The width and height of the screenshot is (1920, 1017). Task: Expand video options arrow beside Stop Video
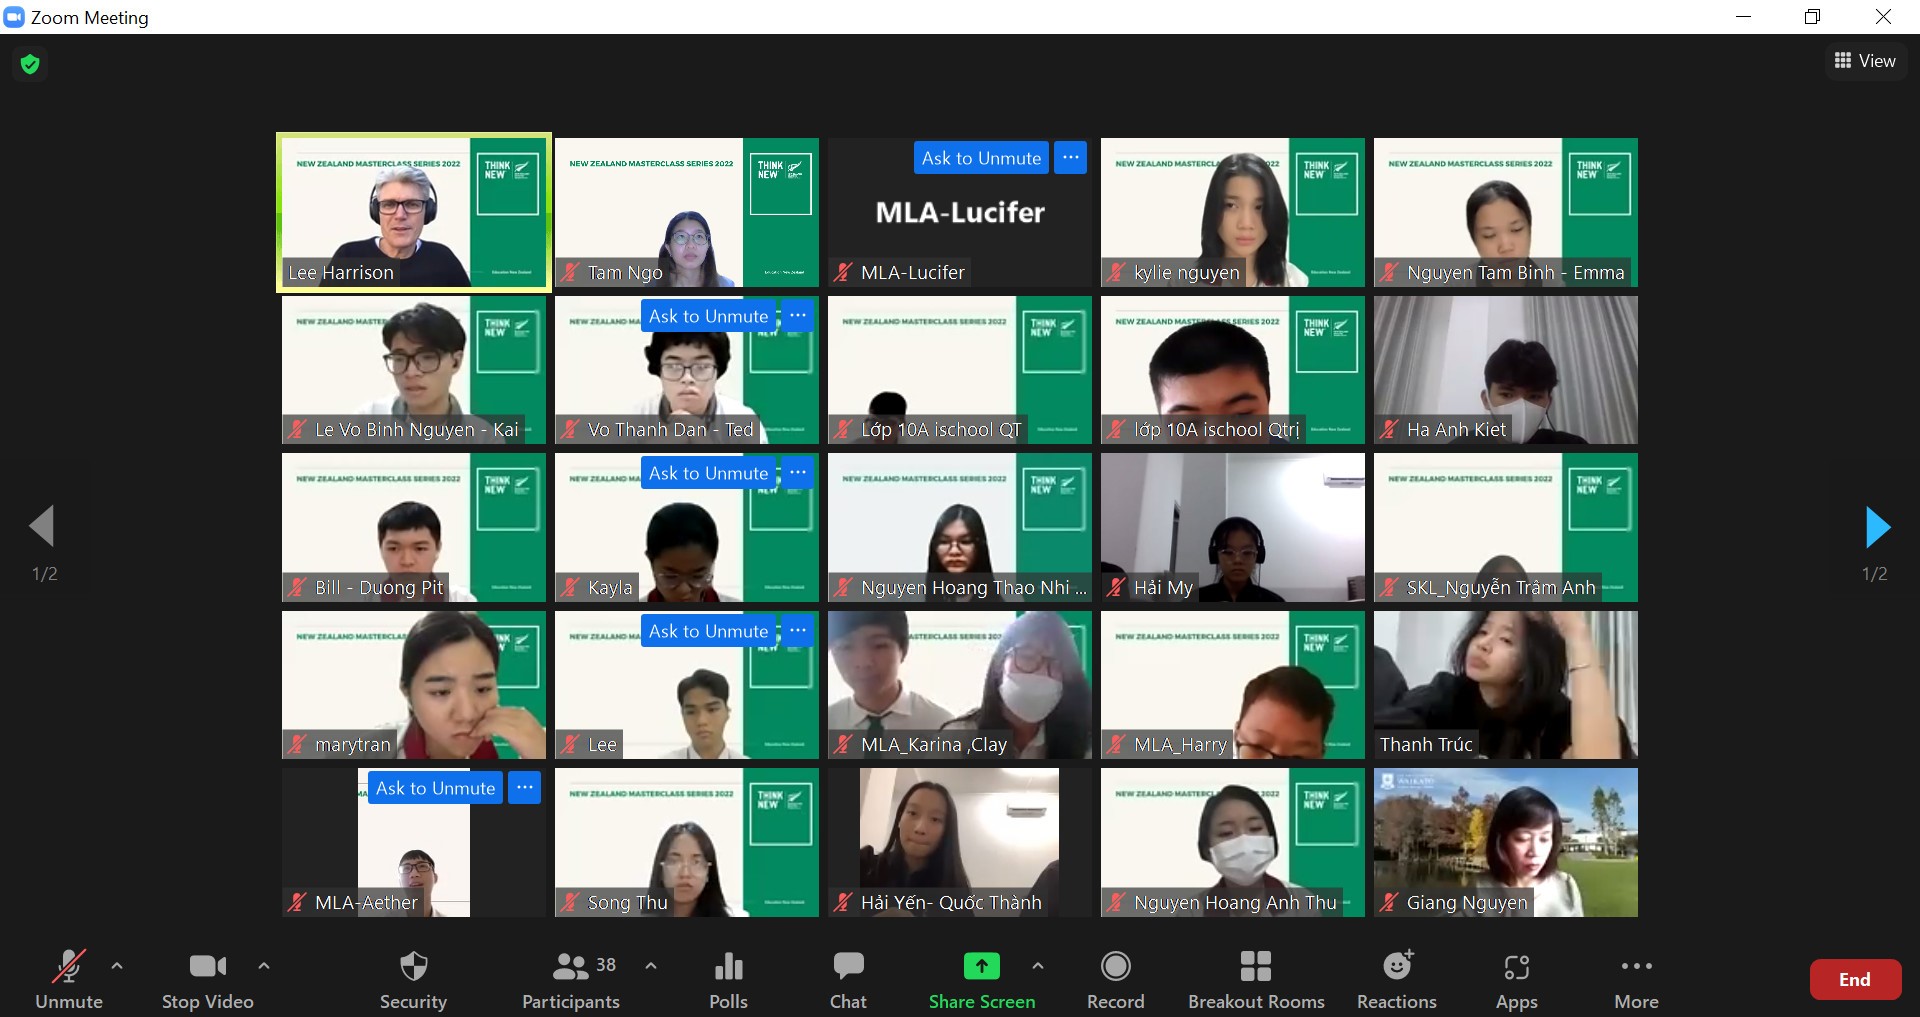coord(264,966)
